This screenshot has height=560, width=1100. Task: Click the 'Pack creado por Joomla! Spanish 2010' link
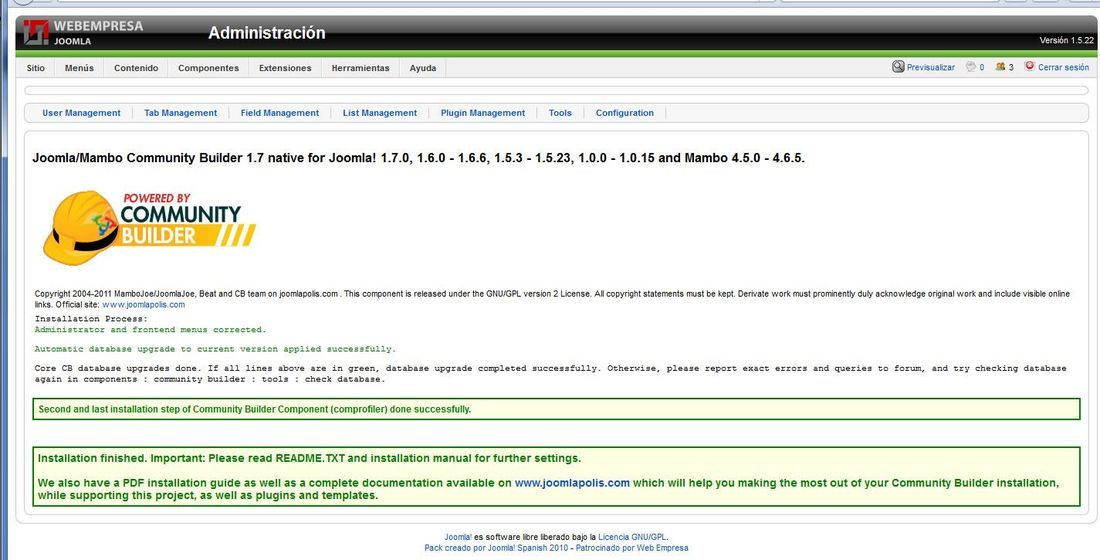pos(497,548)
